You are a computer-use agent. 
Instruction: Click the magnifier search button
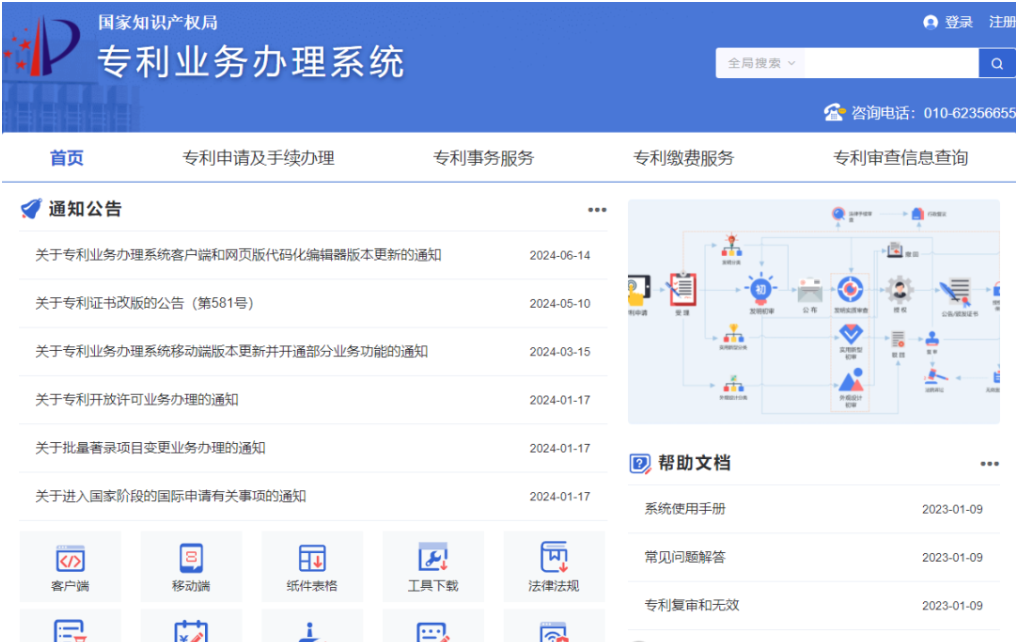click(996, 63)
